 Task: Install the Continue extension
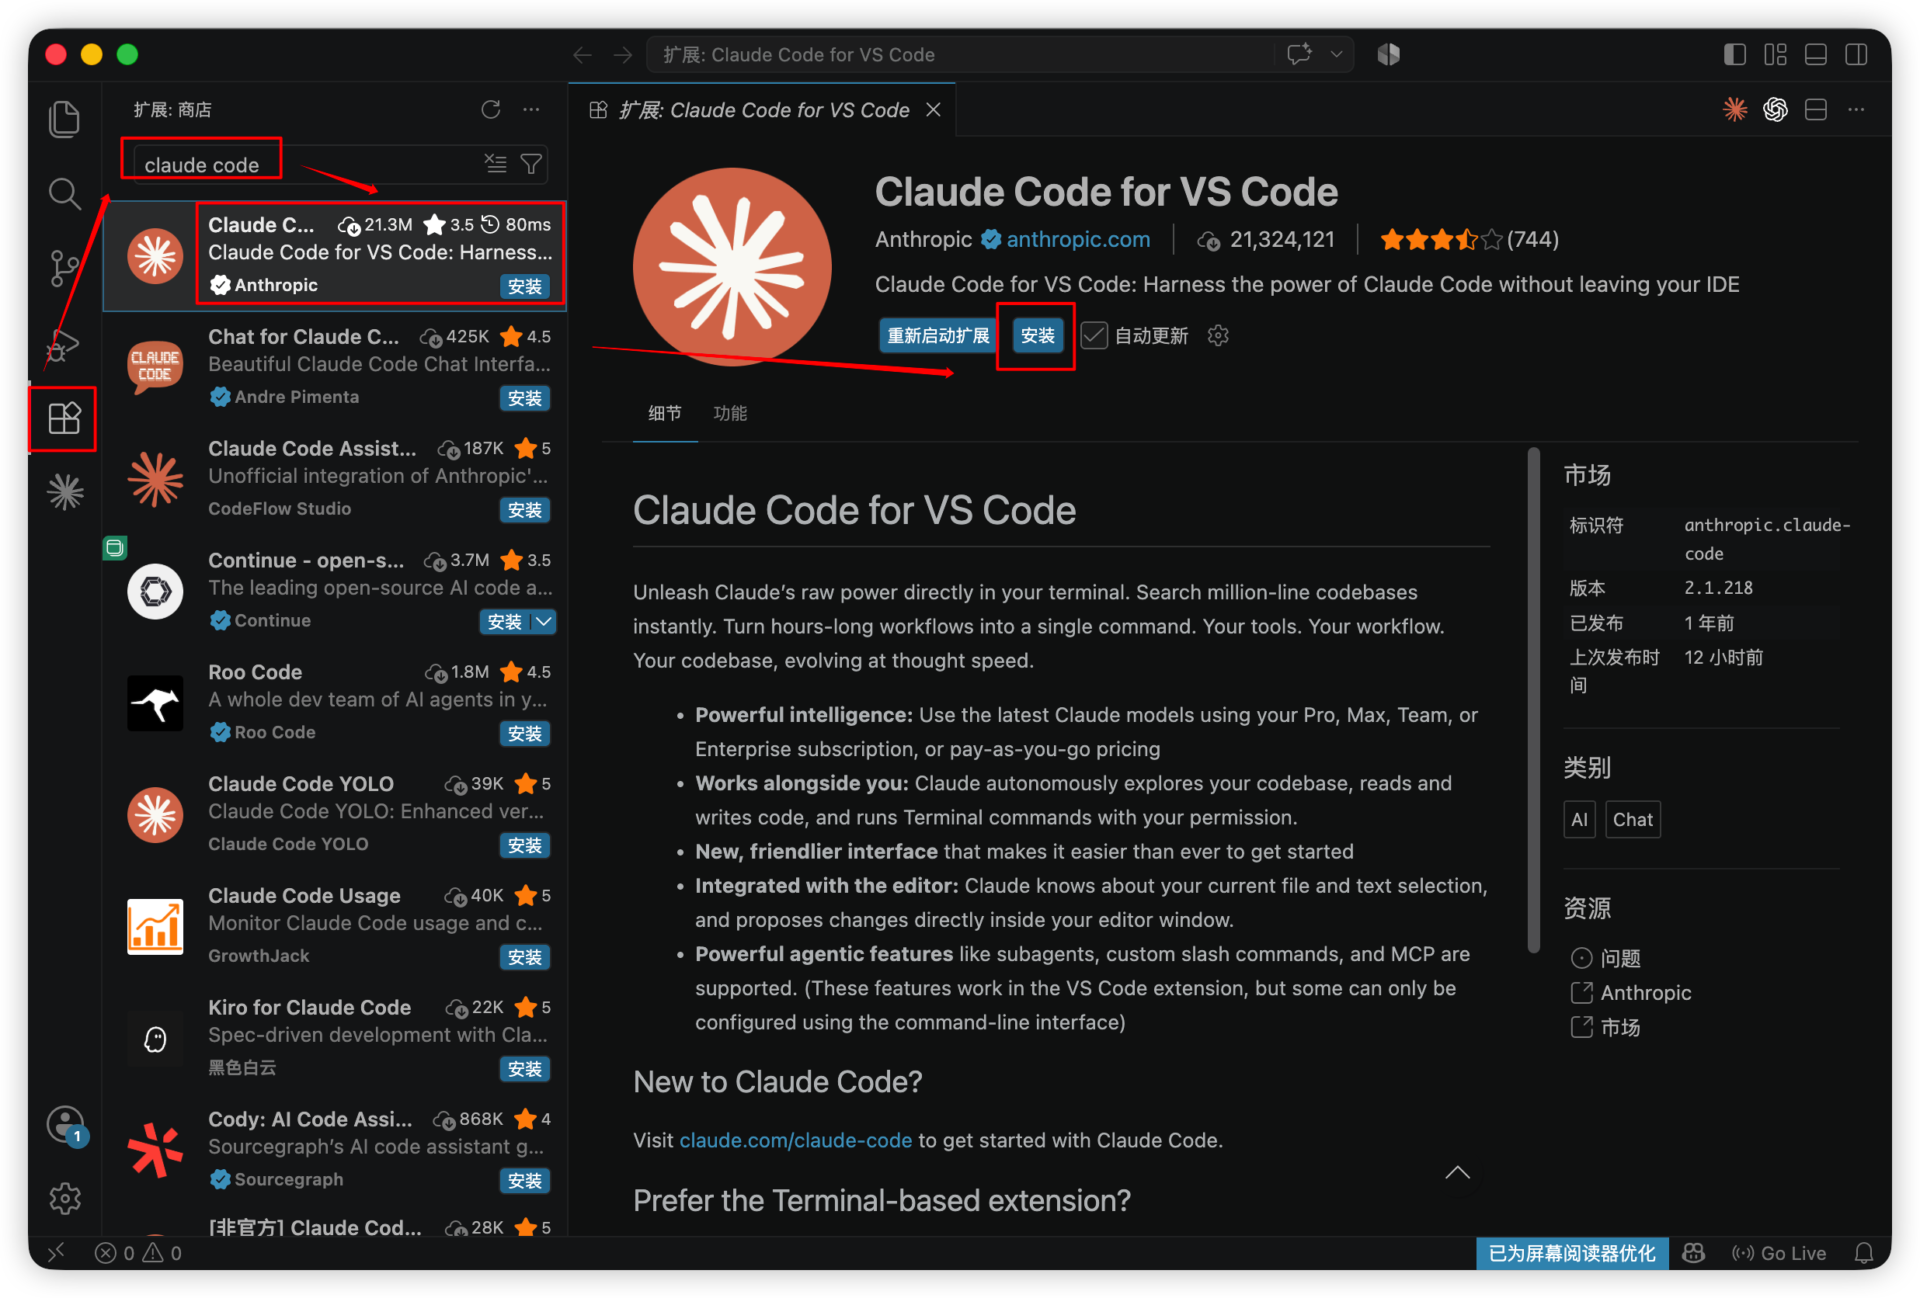pos(505,622)
